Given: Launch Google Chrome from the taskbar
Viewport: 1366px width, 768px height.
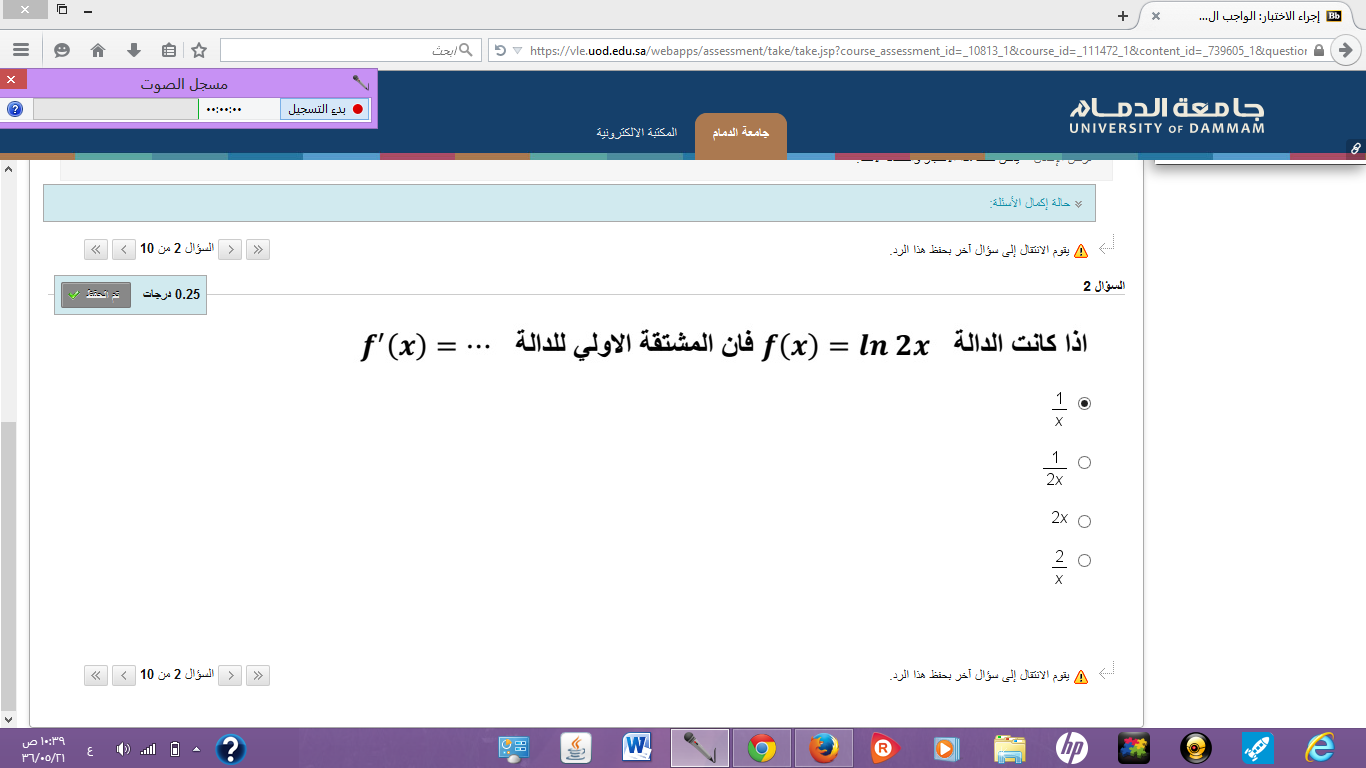Looking at the screenshot, I should 762,748.
